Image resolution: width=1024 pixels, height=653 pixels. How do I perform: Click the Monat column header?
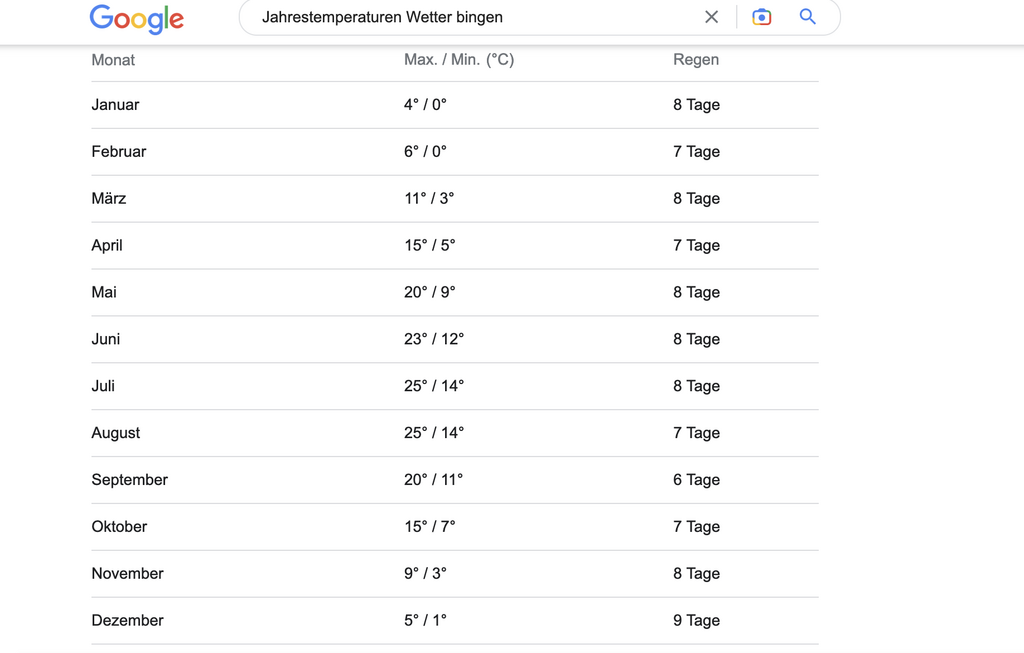[x=113, y=60]
